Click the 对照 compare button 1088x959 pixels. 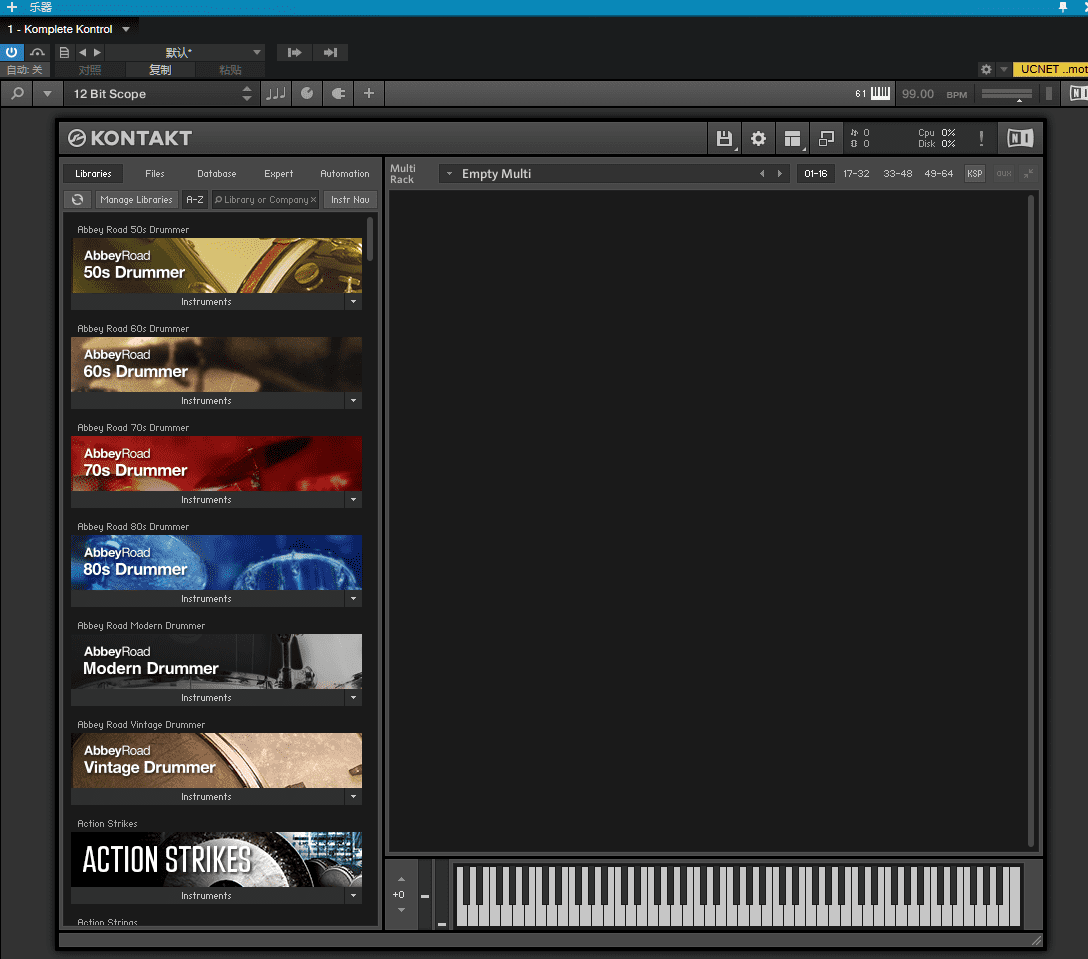pos(90,69)
